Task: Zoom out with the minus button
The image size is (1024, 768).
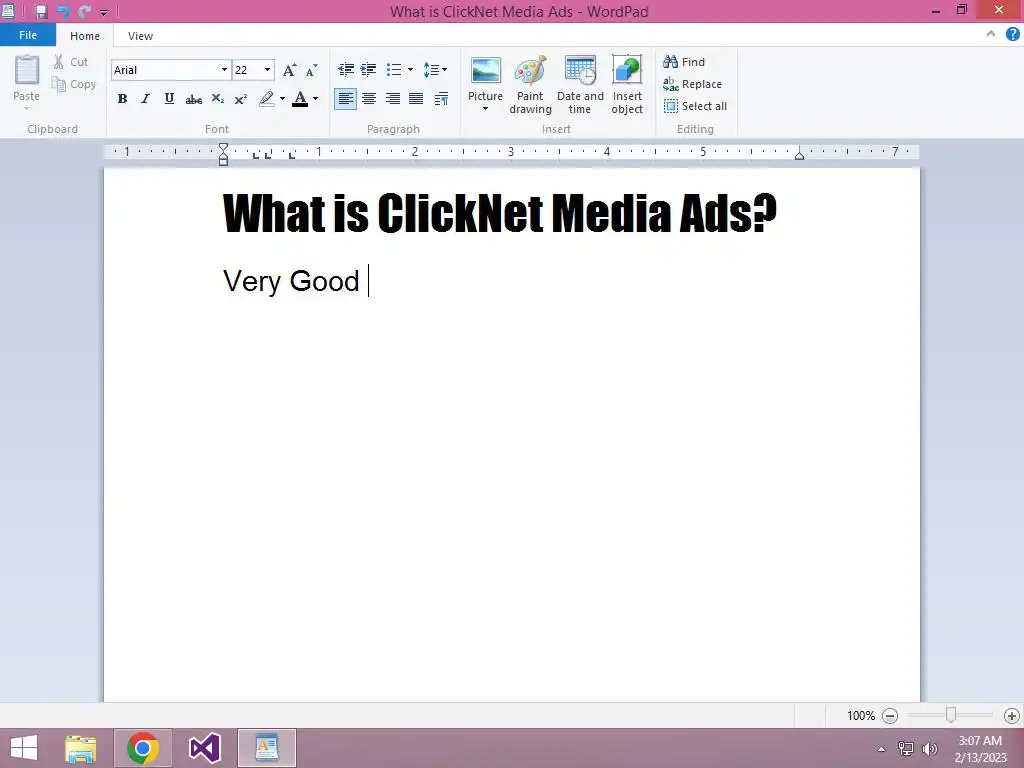Action: pos(889,716)
